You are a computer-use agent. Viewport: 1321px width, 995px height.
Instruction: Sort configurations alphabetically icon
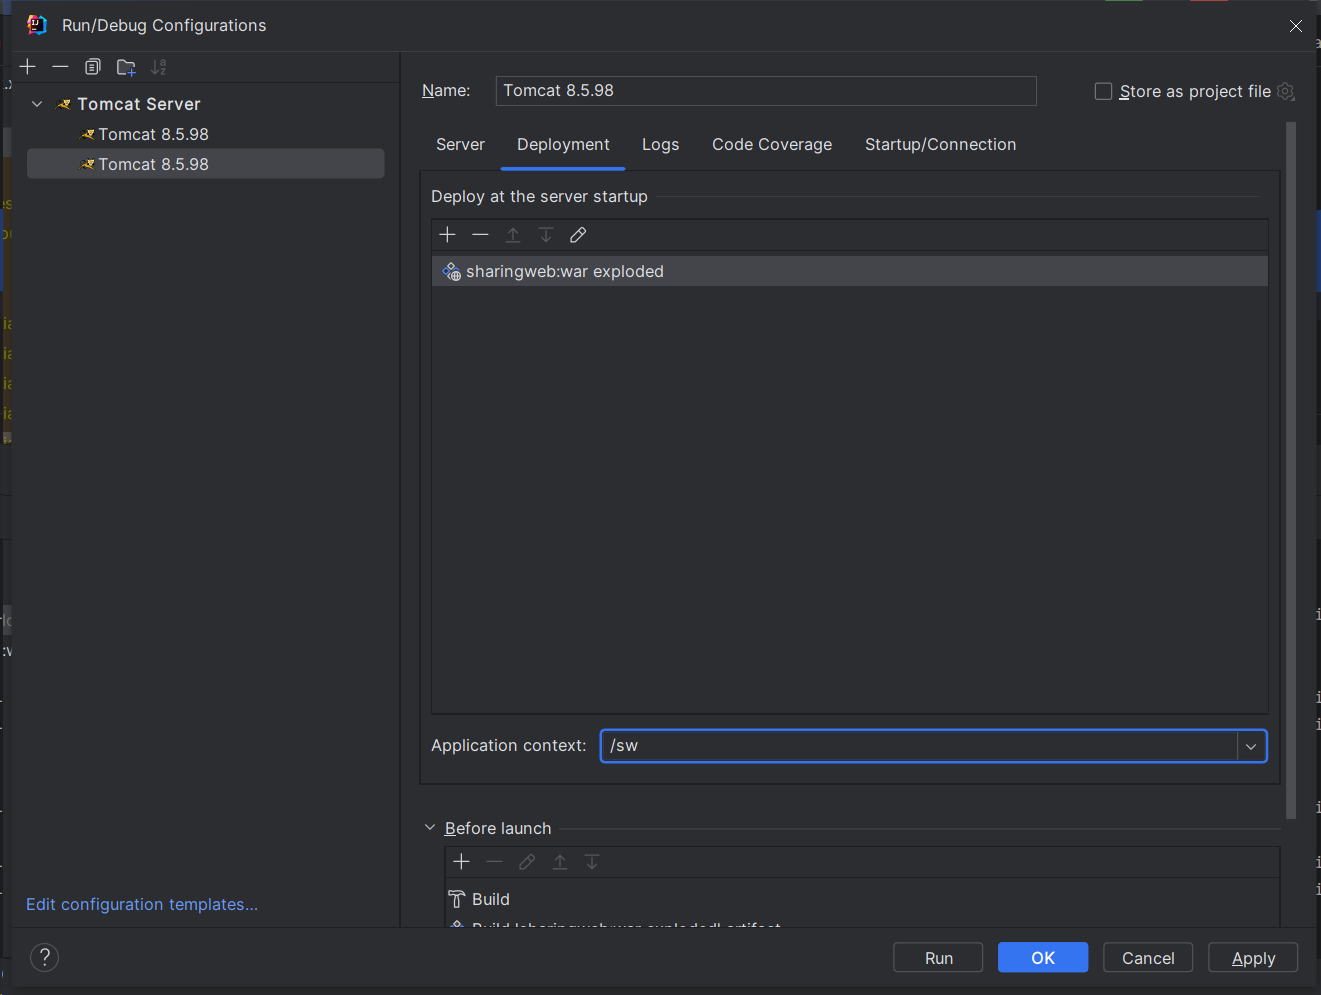[x=159, y=67]
